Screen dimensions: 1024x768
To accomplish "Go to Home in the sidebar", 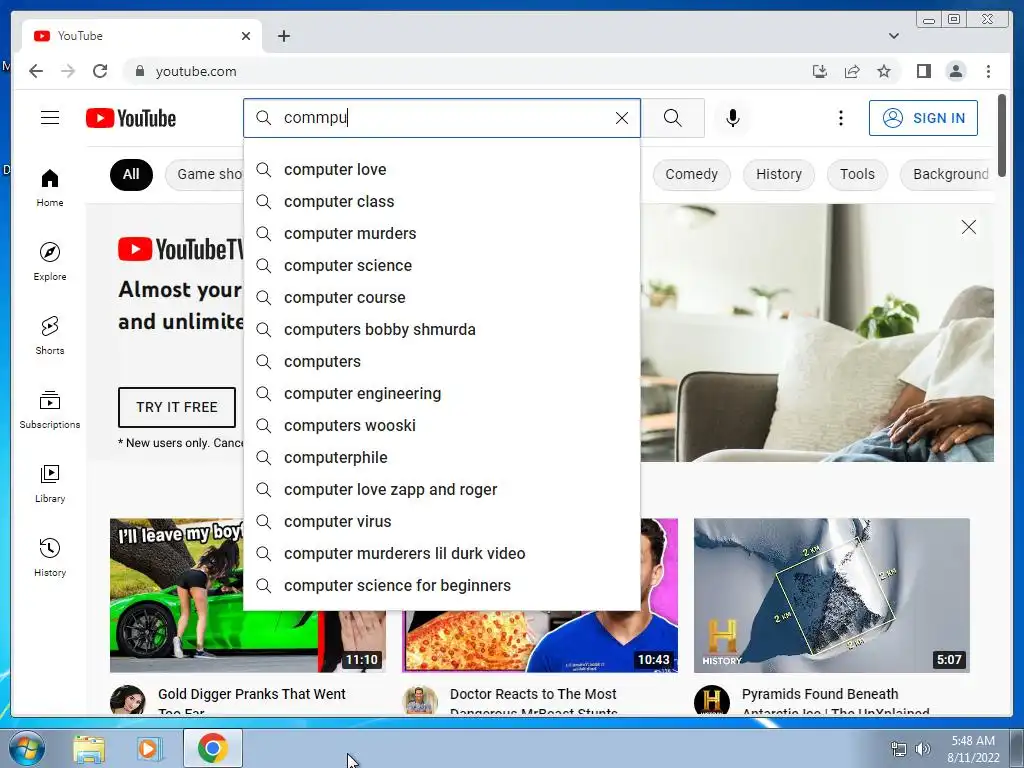I will tap(50, 188).
